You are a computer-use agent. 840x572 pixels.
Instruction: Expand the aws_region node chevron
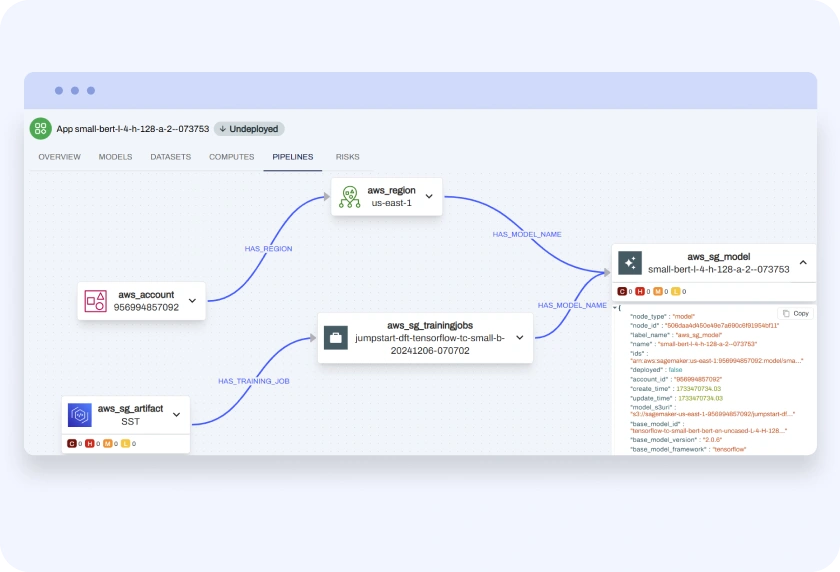point(429,197)
